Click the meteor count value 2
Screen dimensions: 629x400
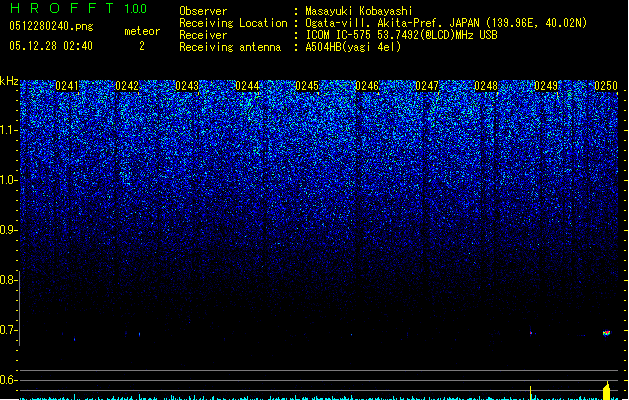142,46
